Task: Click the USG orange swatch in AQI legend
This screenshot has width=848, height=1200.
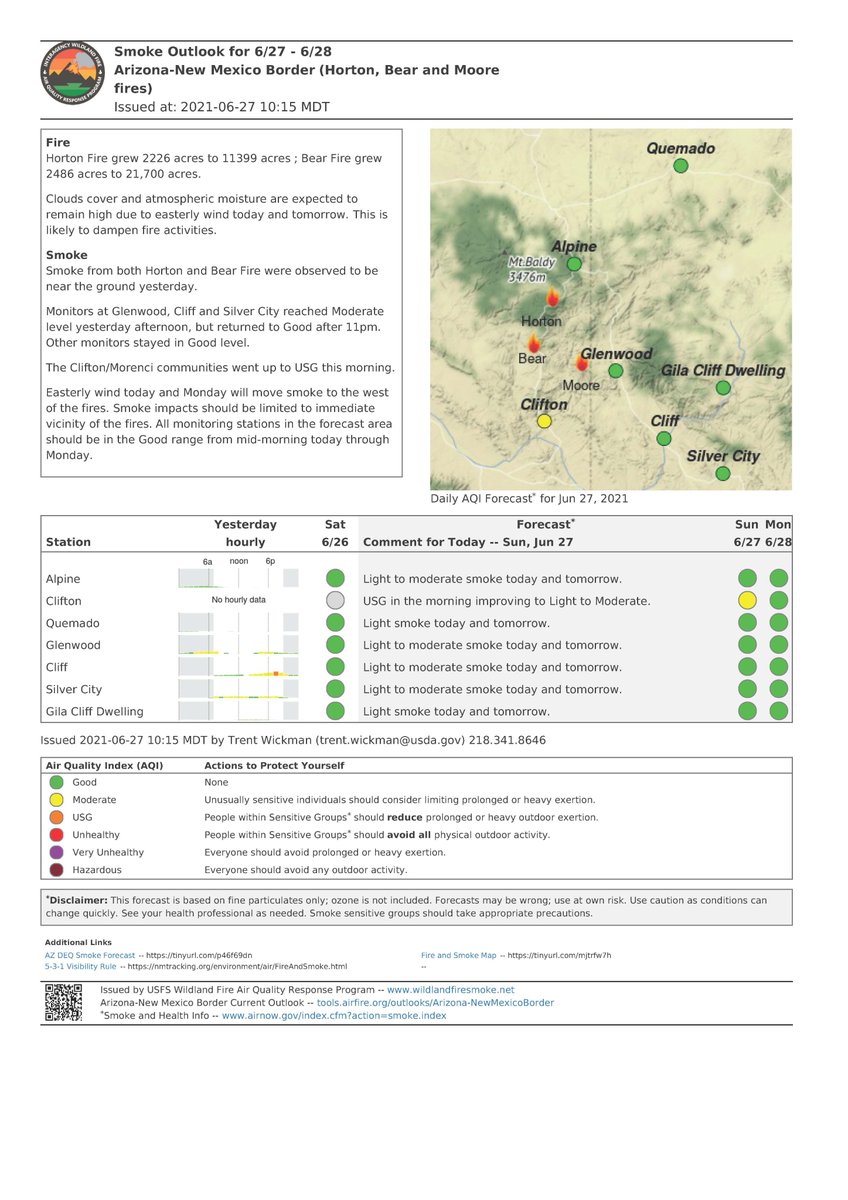Action: point(56,817)
